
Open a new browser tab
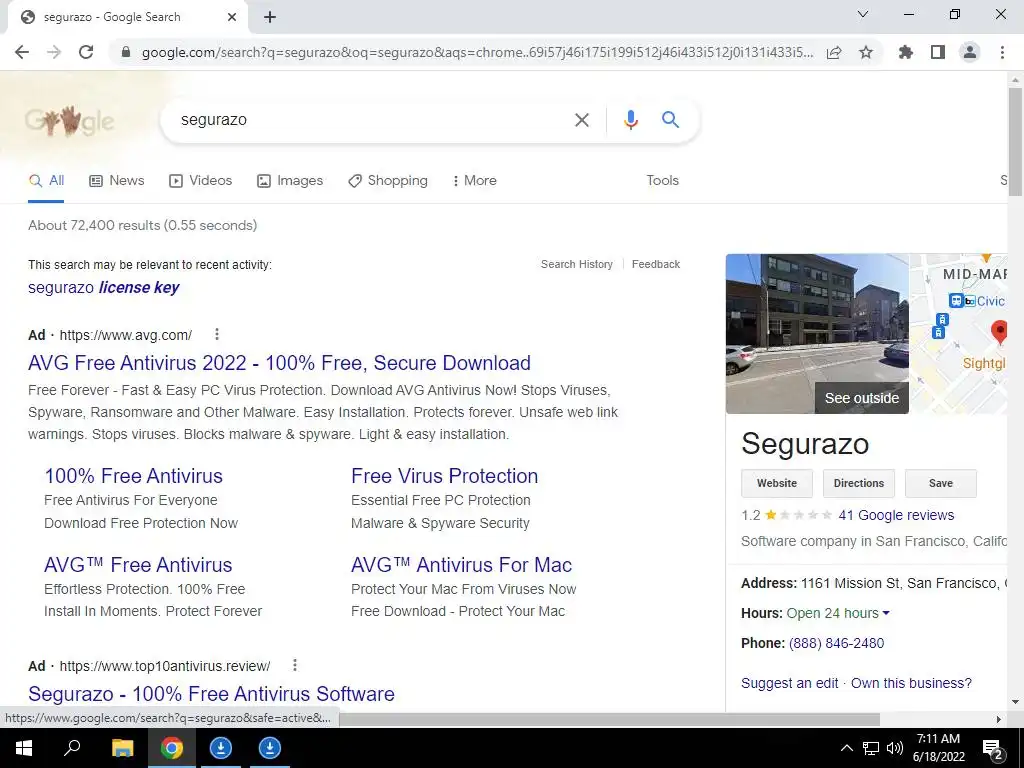[270, 18]
